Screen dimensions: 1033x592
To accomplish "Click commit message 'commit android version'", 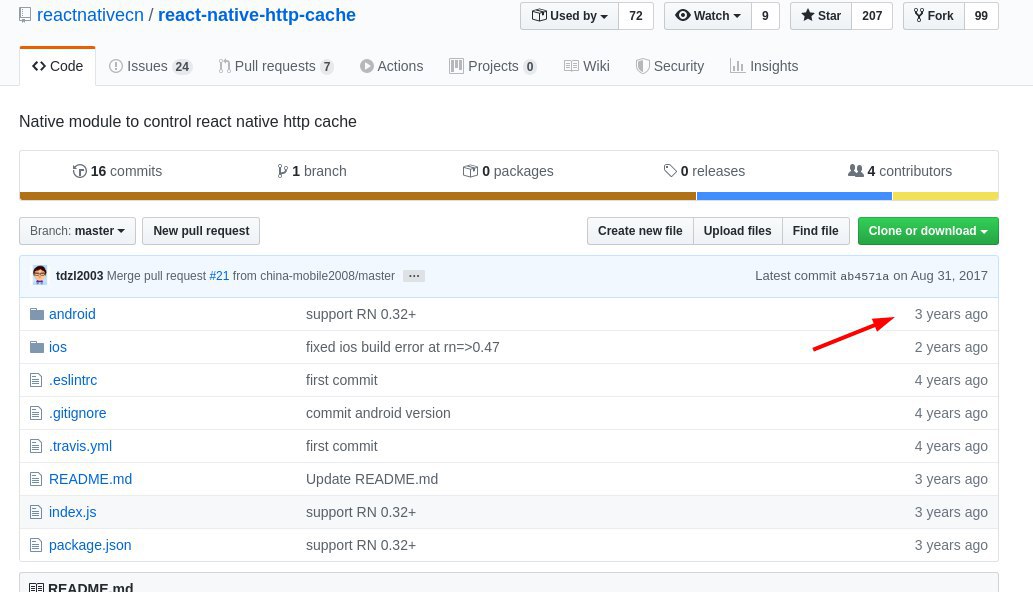I will 378,413.
